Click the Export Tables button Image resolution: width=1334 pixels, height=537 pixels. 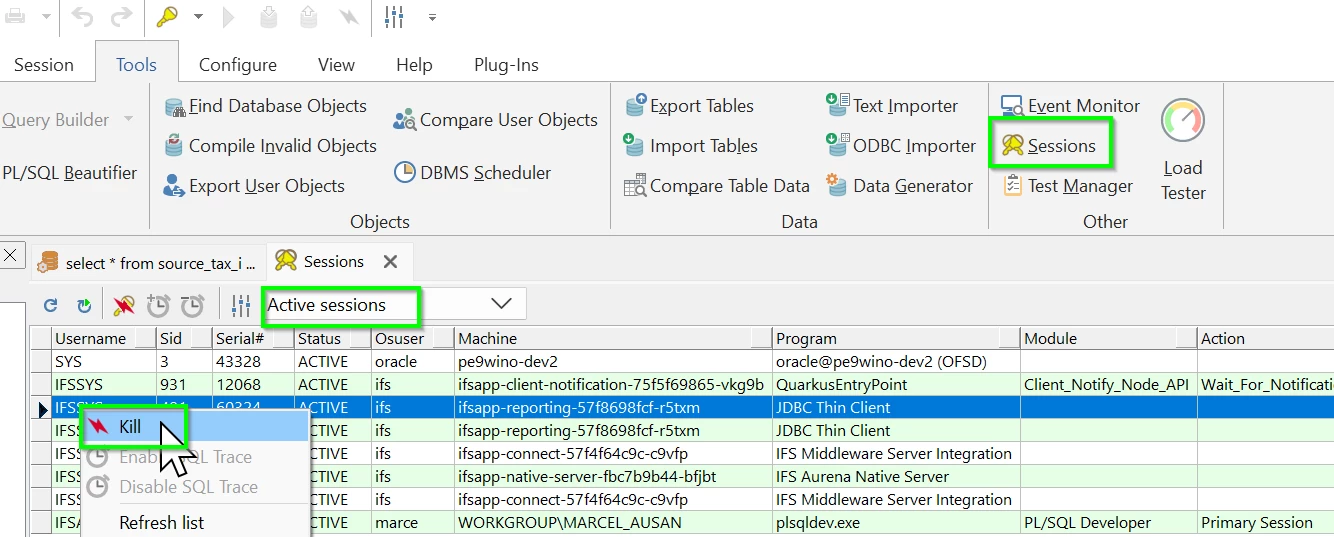(x=689, y=106)
